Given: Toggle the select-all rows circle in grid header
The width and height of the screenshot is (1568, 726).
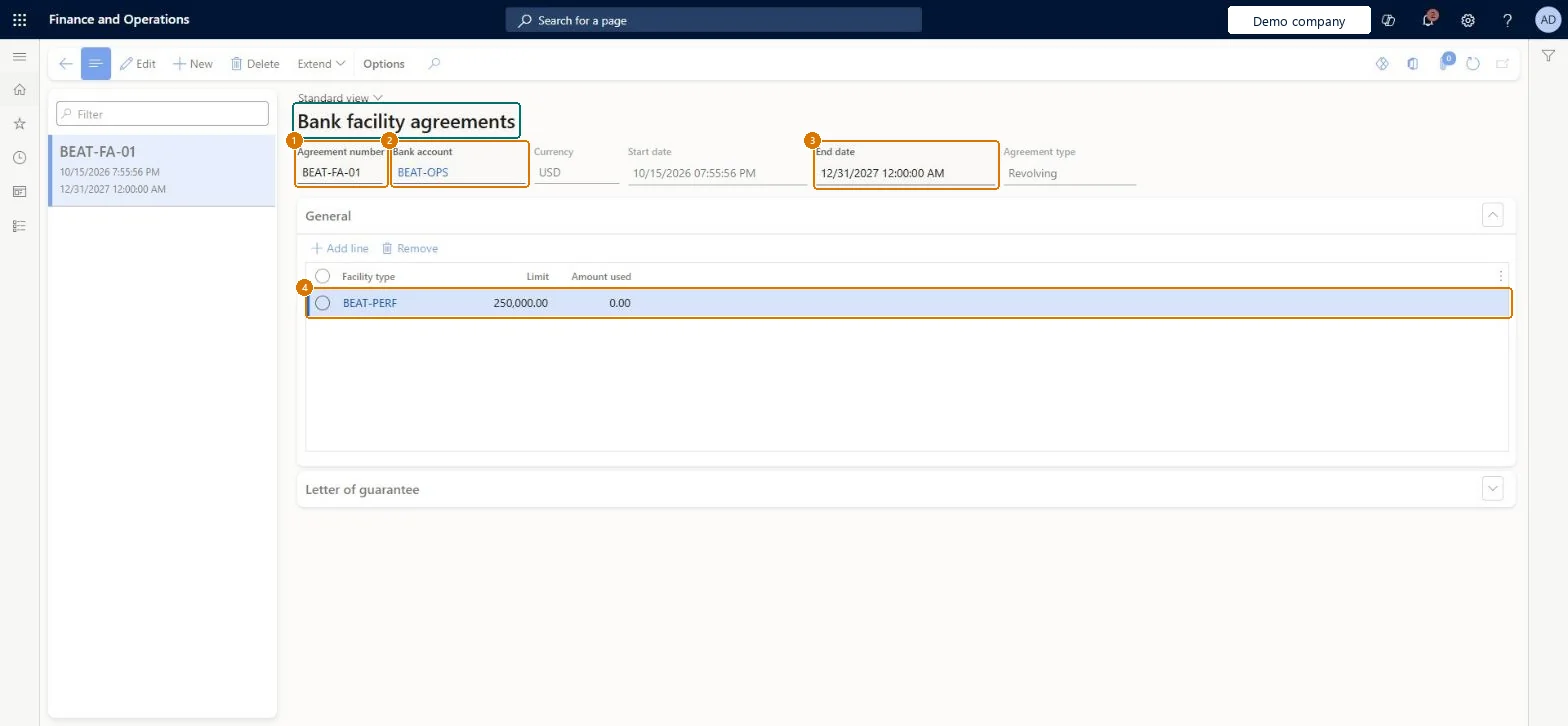Looking at the screenshot, I should pos(323,276).
